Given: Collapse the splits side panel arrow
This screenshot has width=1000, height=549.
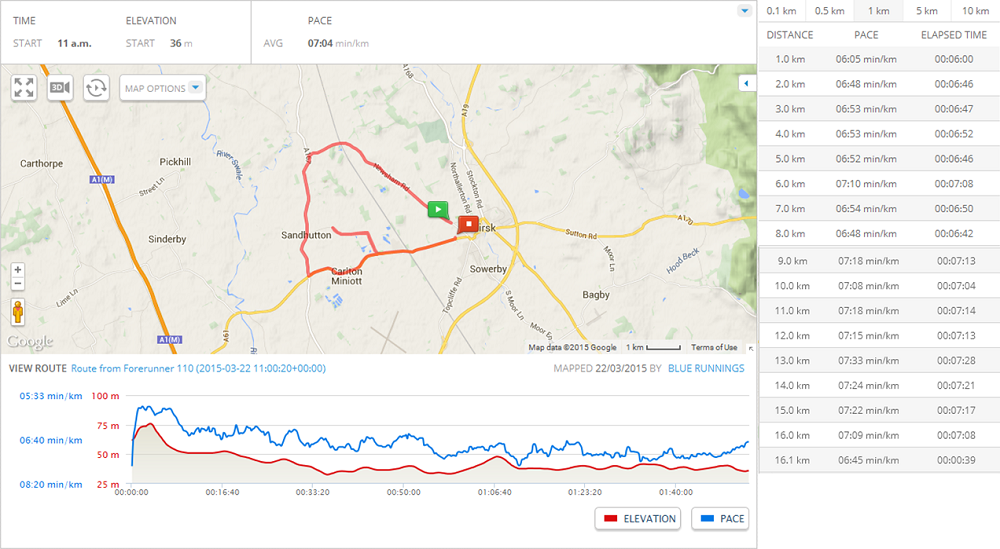Looking at the screenshot, I should click(745, 84).
